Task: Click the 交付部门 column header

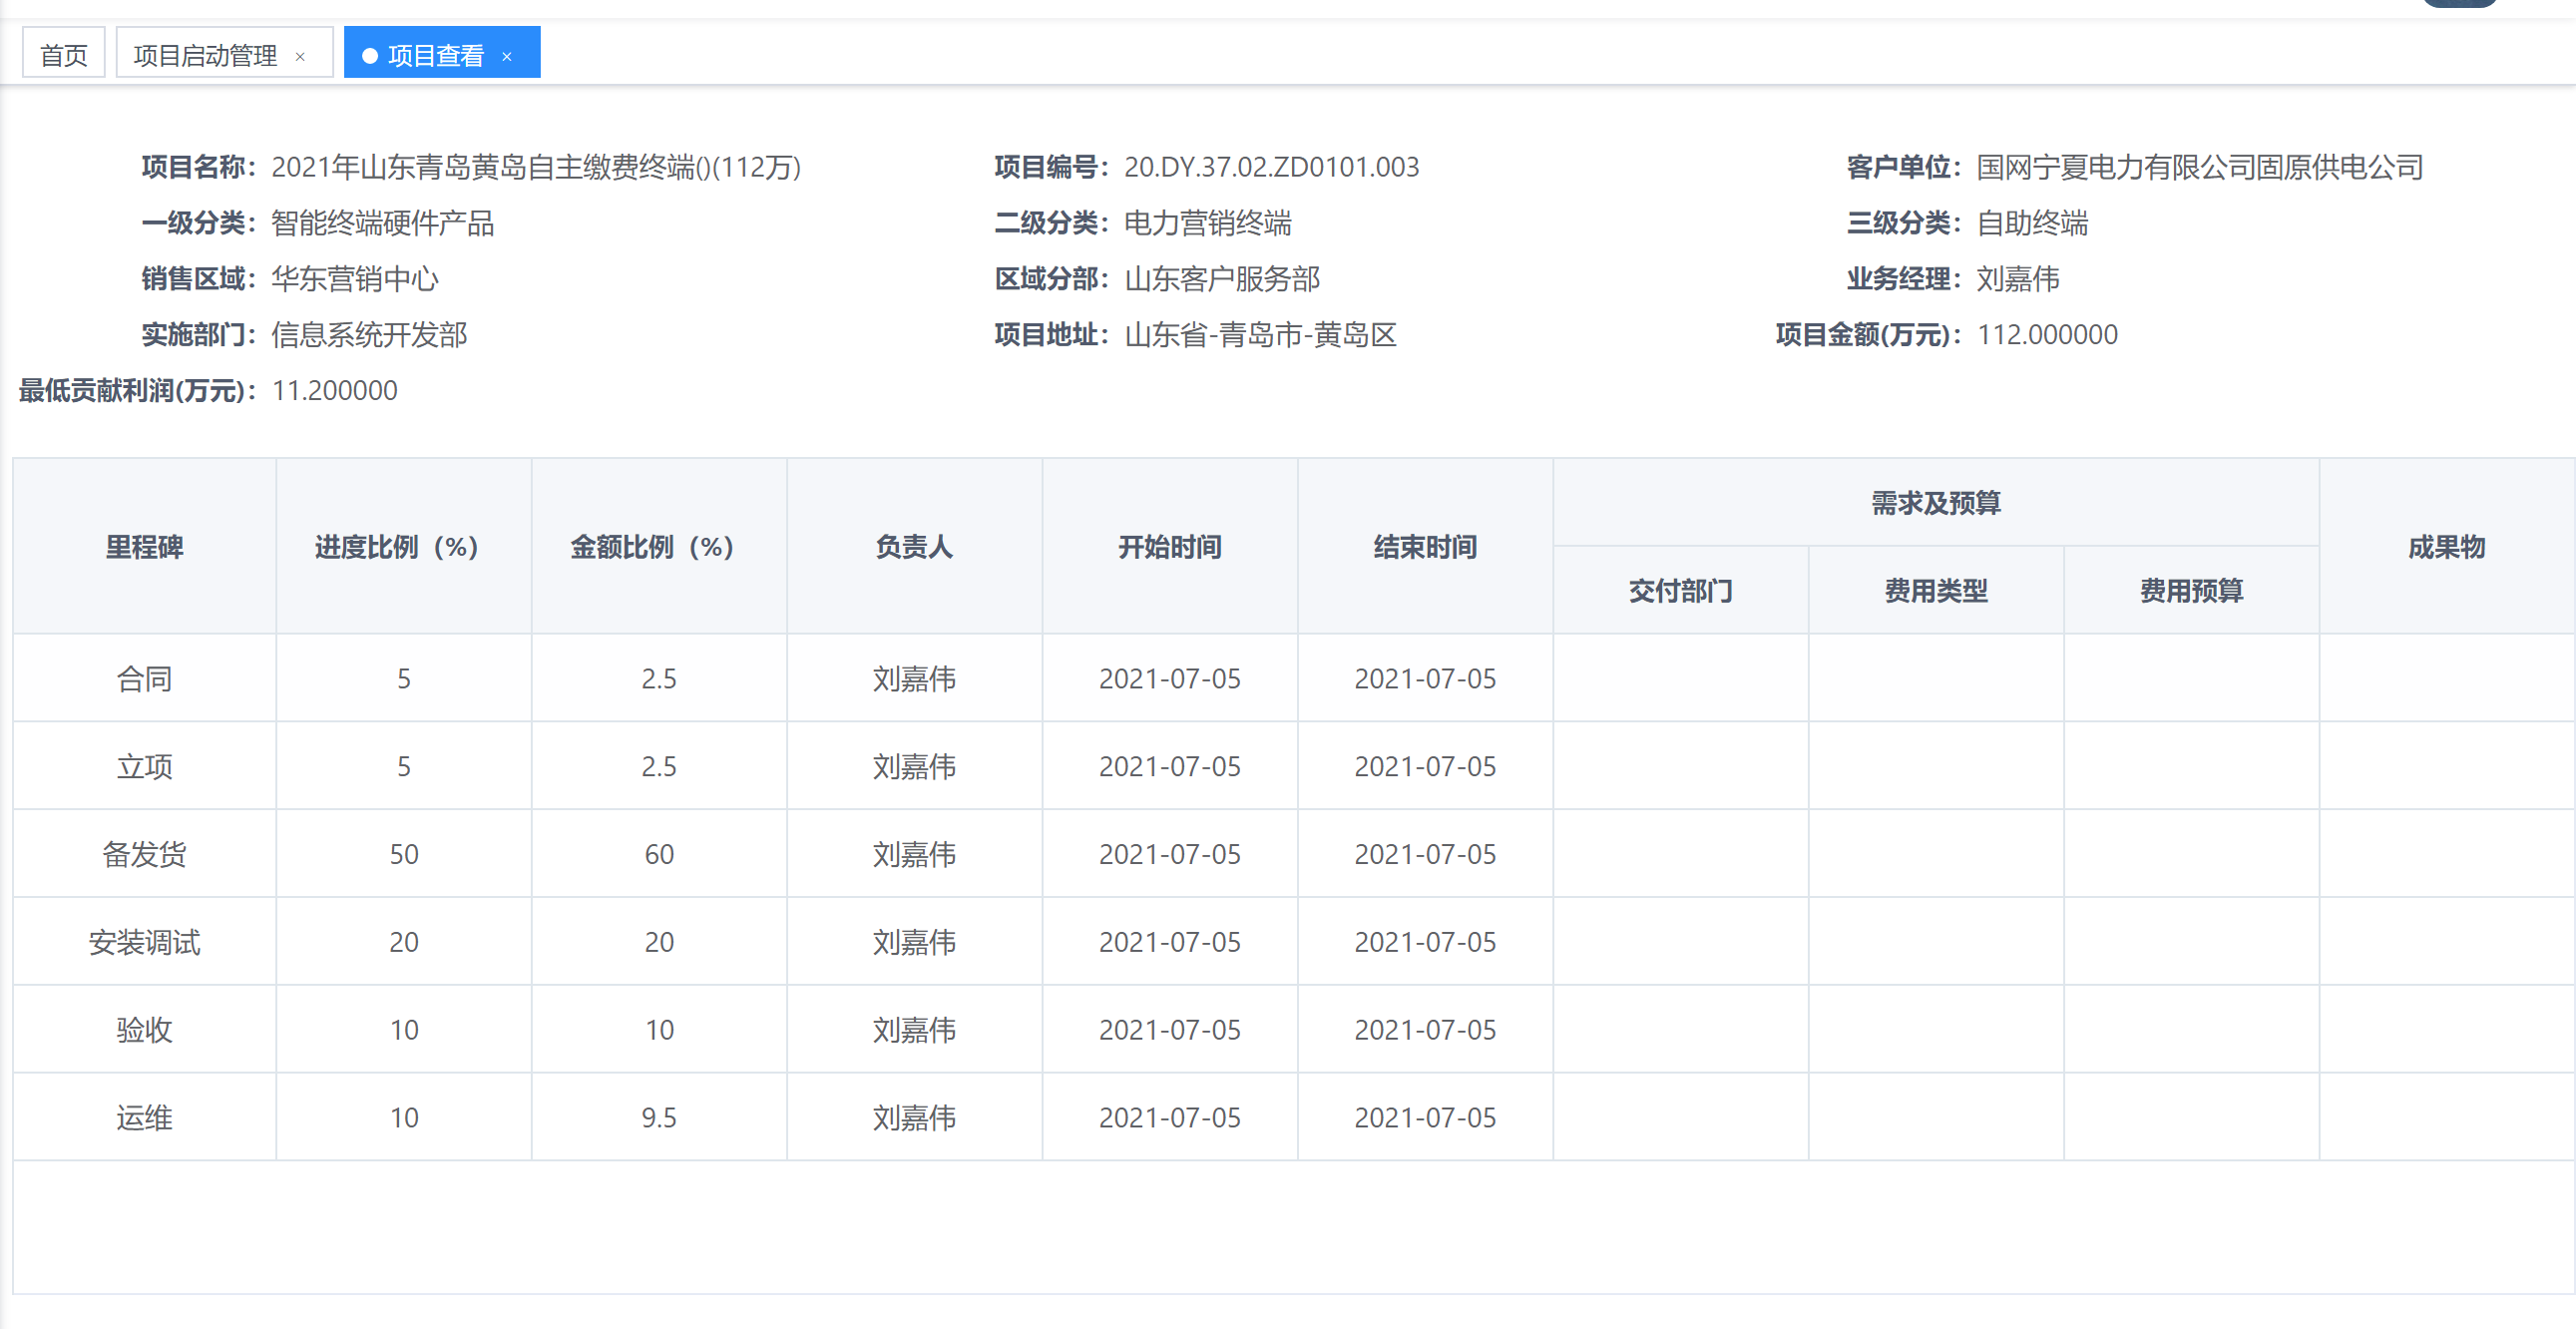Action: [1680, 591]
